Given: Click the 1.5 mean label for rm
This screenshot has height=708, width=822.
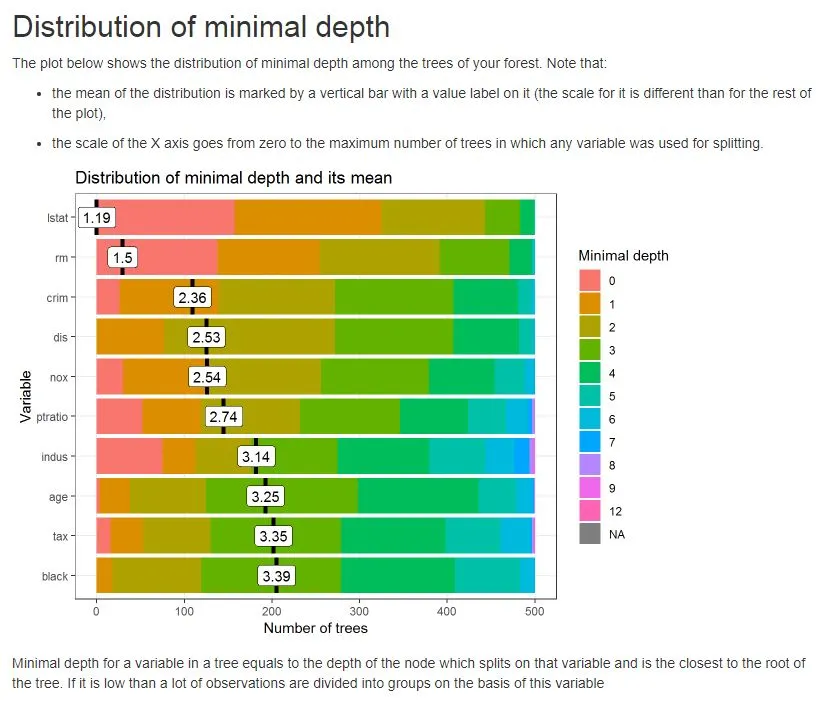Looking at the screenshot, I should [x=123, y=257].
